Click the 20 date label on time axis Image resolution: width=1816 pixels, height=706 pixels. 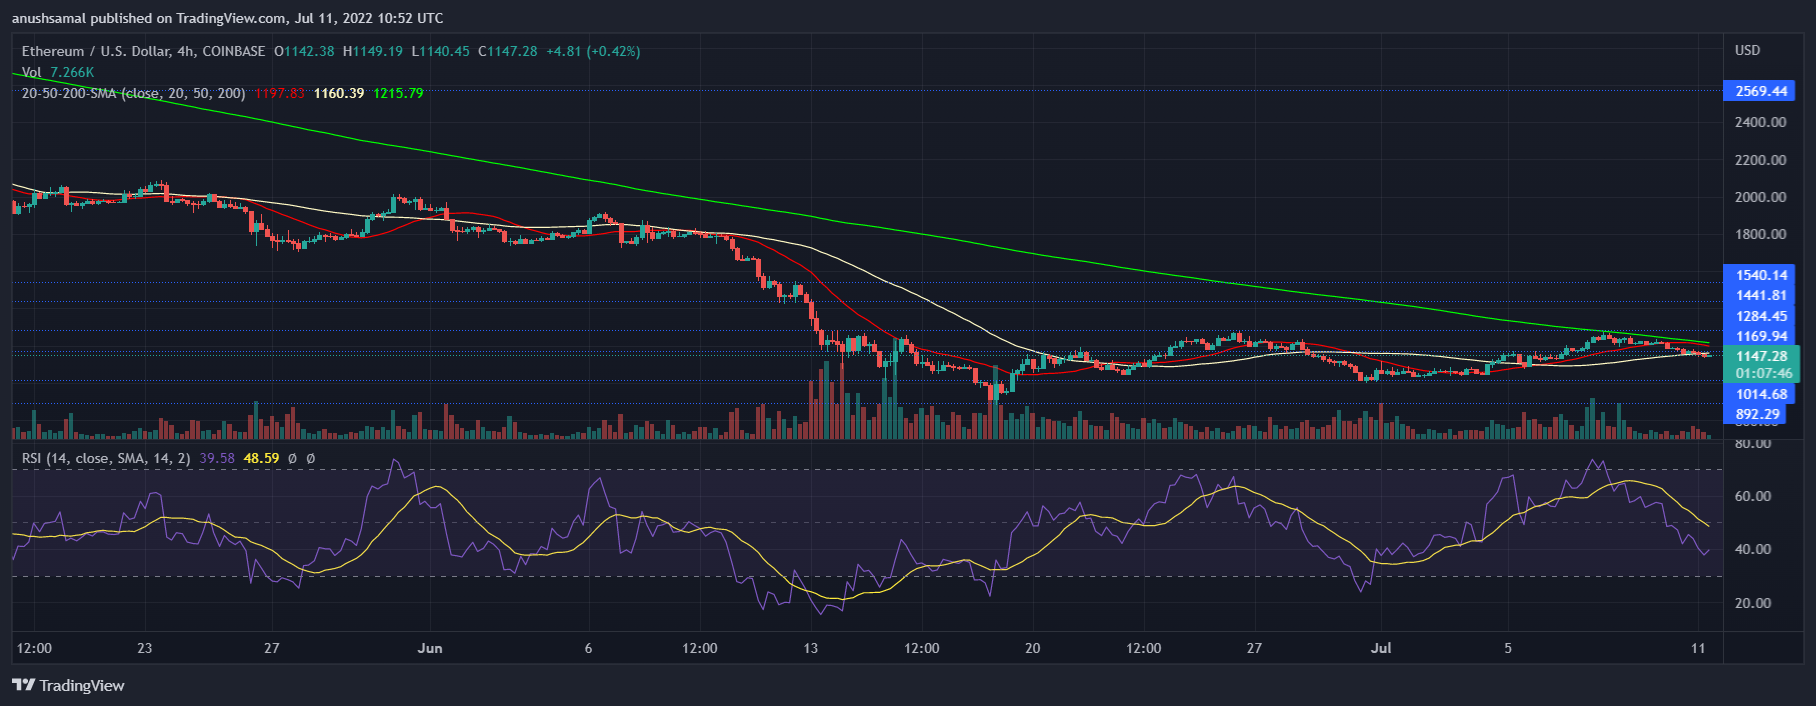tap(1033, 648)
